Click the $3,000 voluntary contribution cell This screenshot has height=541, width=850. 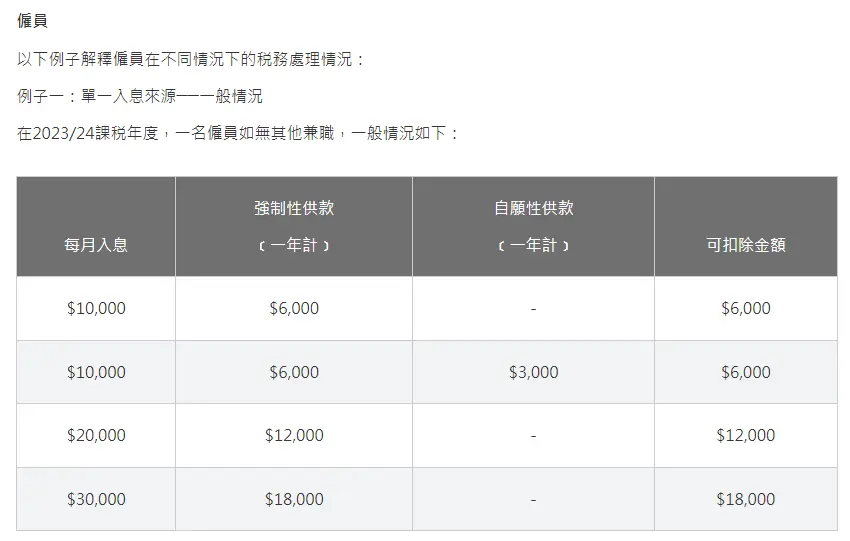coord(533,372)
